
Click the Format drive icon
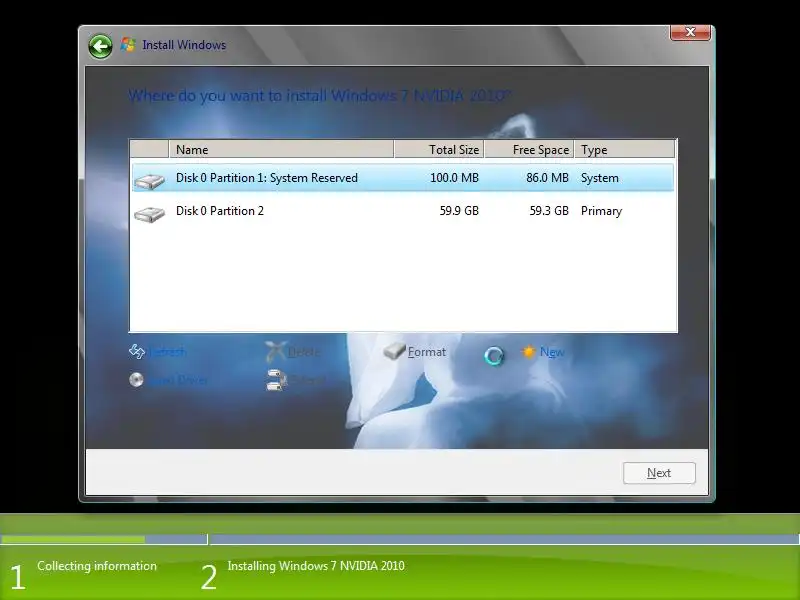(394, 351)
